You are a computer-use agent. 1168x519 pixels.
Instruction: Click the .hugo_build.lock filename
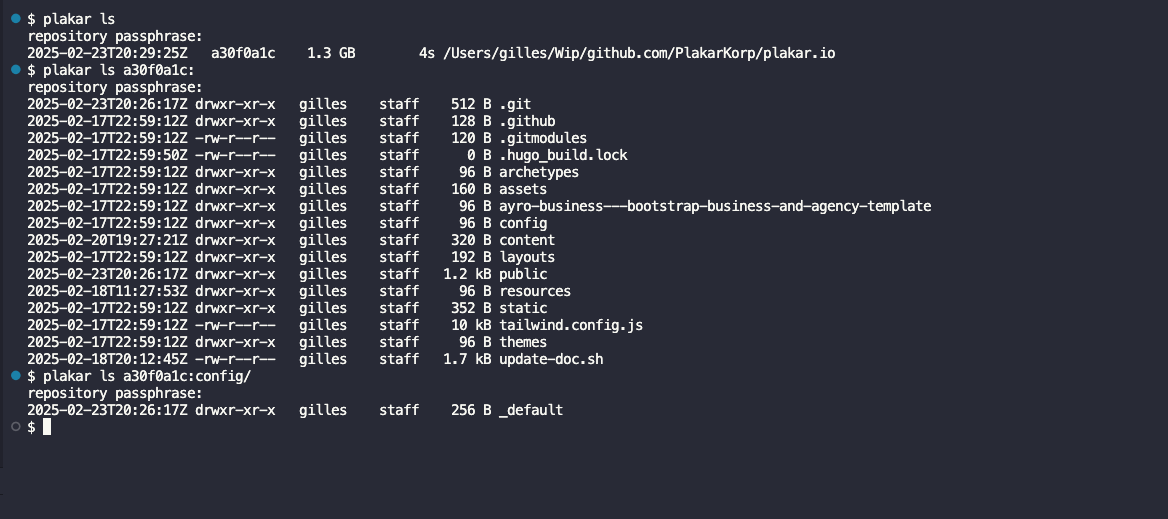click(563, 155)
